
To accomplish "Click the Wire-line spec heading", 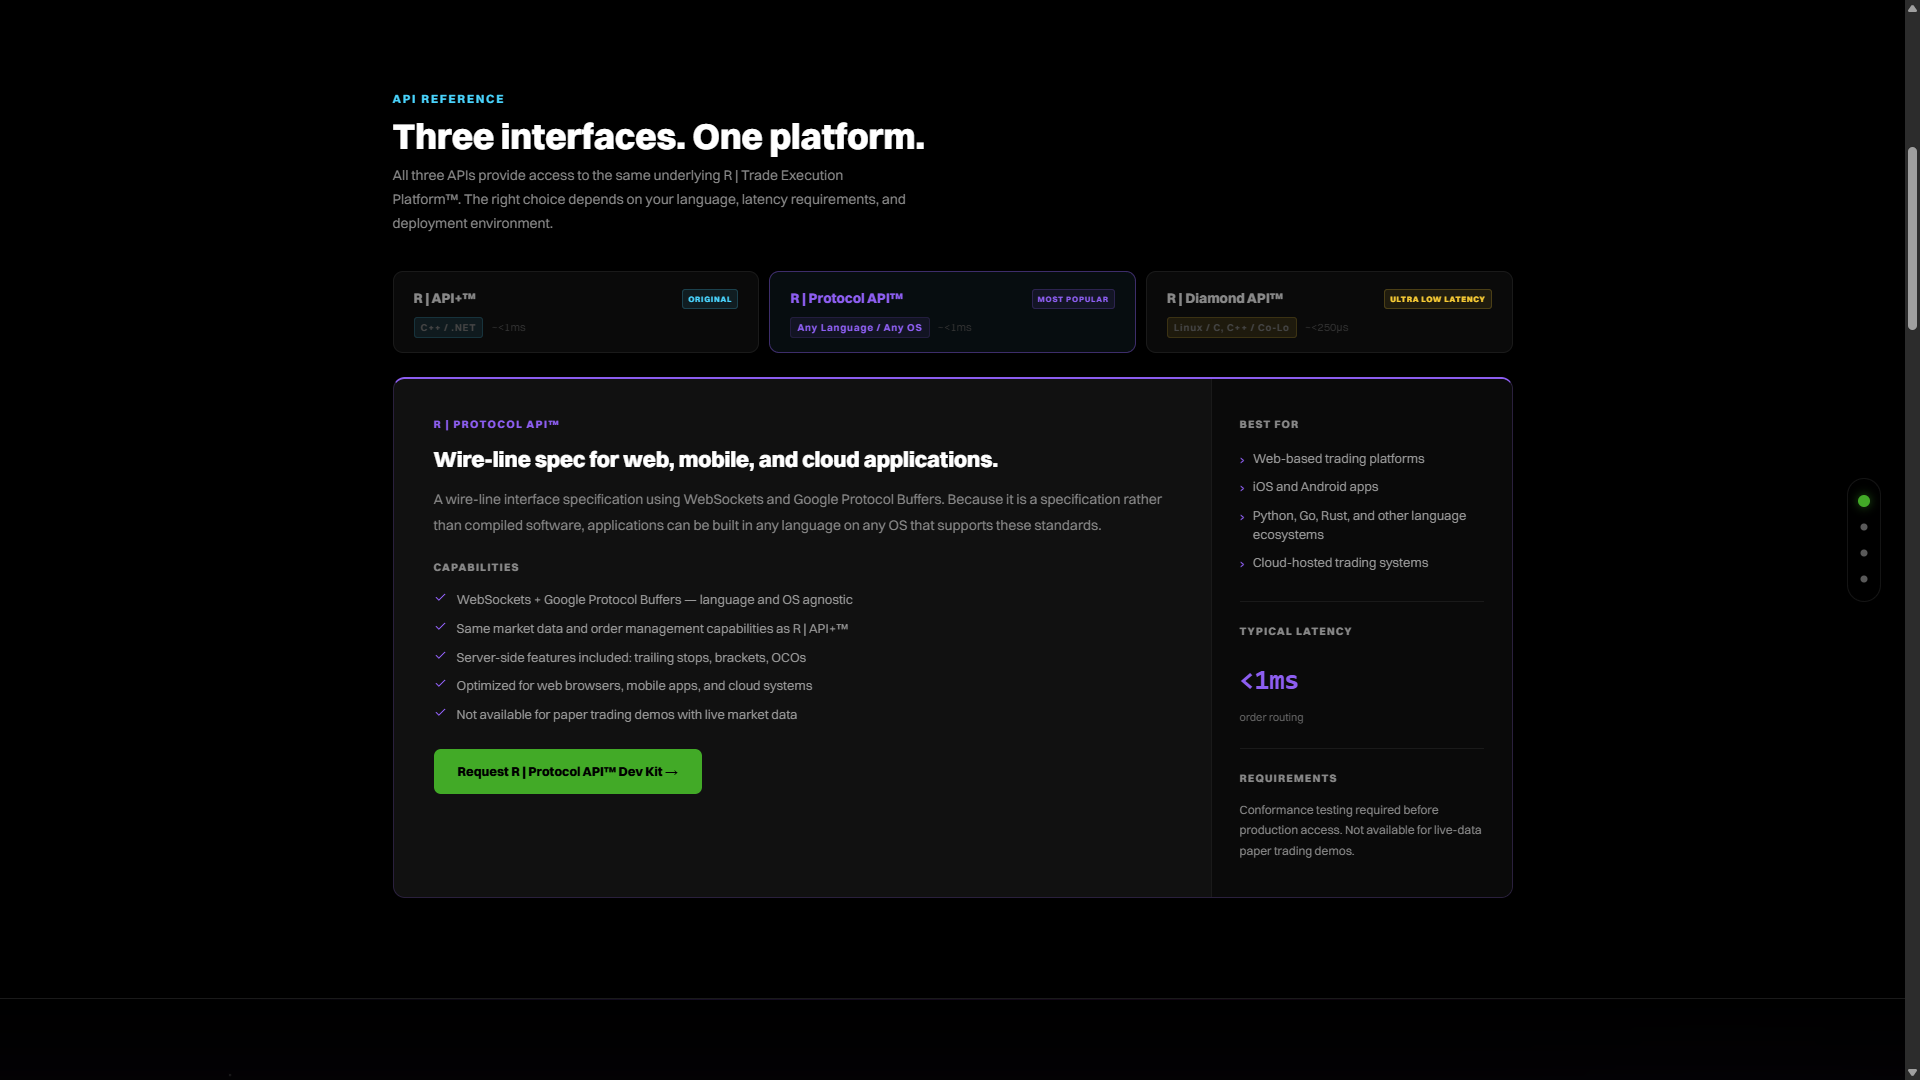I will [x=715, y=460].
